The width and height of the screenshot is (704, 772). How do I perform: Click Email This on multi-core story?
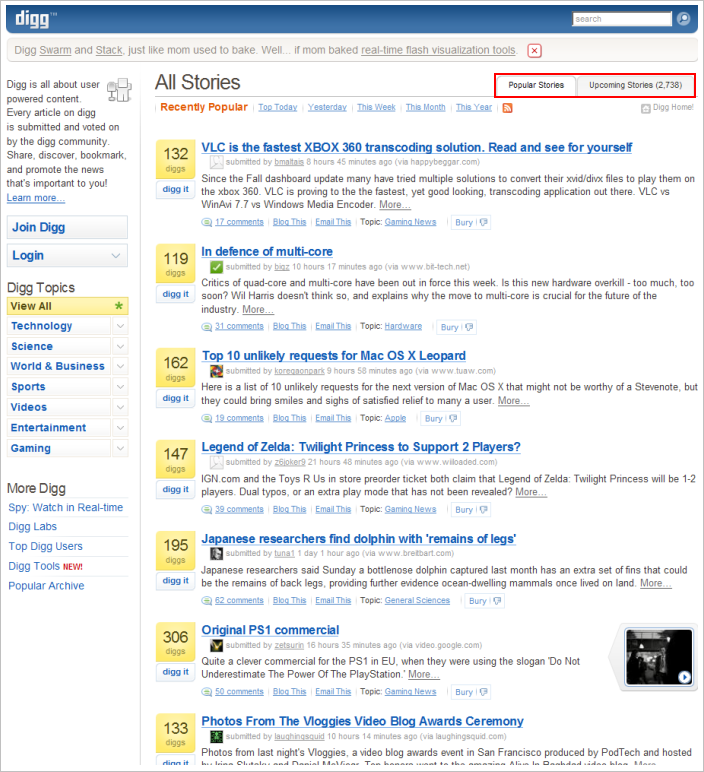click(x=333, y=326)
